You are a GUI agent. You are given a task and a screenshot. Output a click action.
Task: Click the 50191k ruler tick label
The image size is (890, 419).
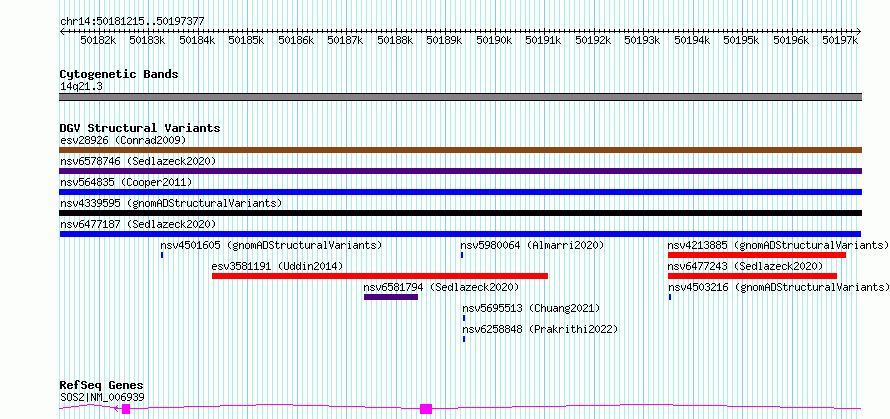[543, 40]
